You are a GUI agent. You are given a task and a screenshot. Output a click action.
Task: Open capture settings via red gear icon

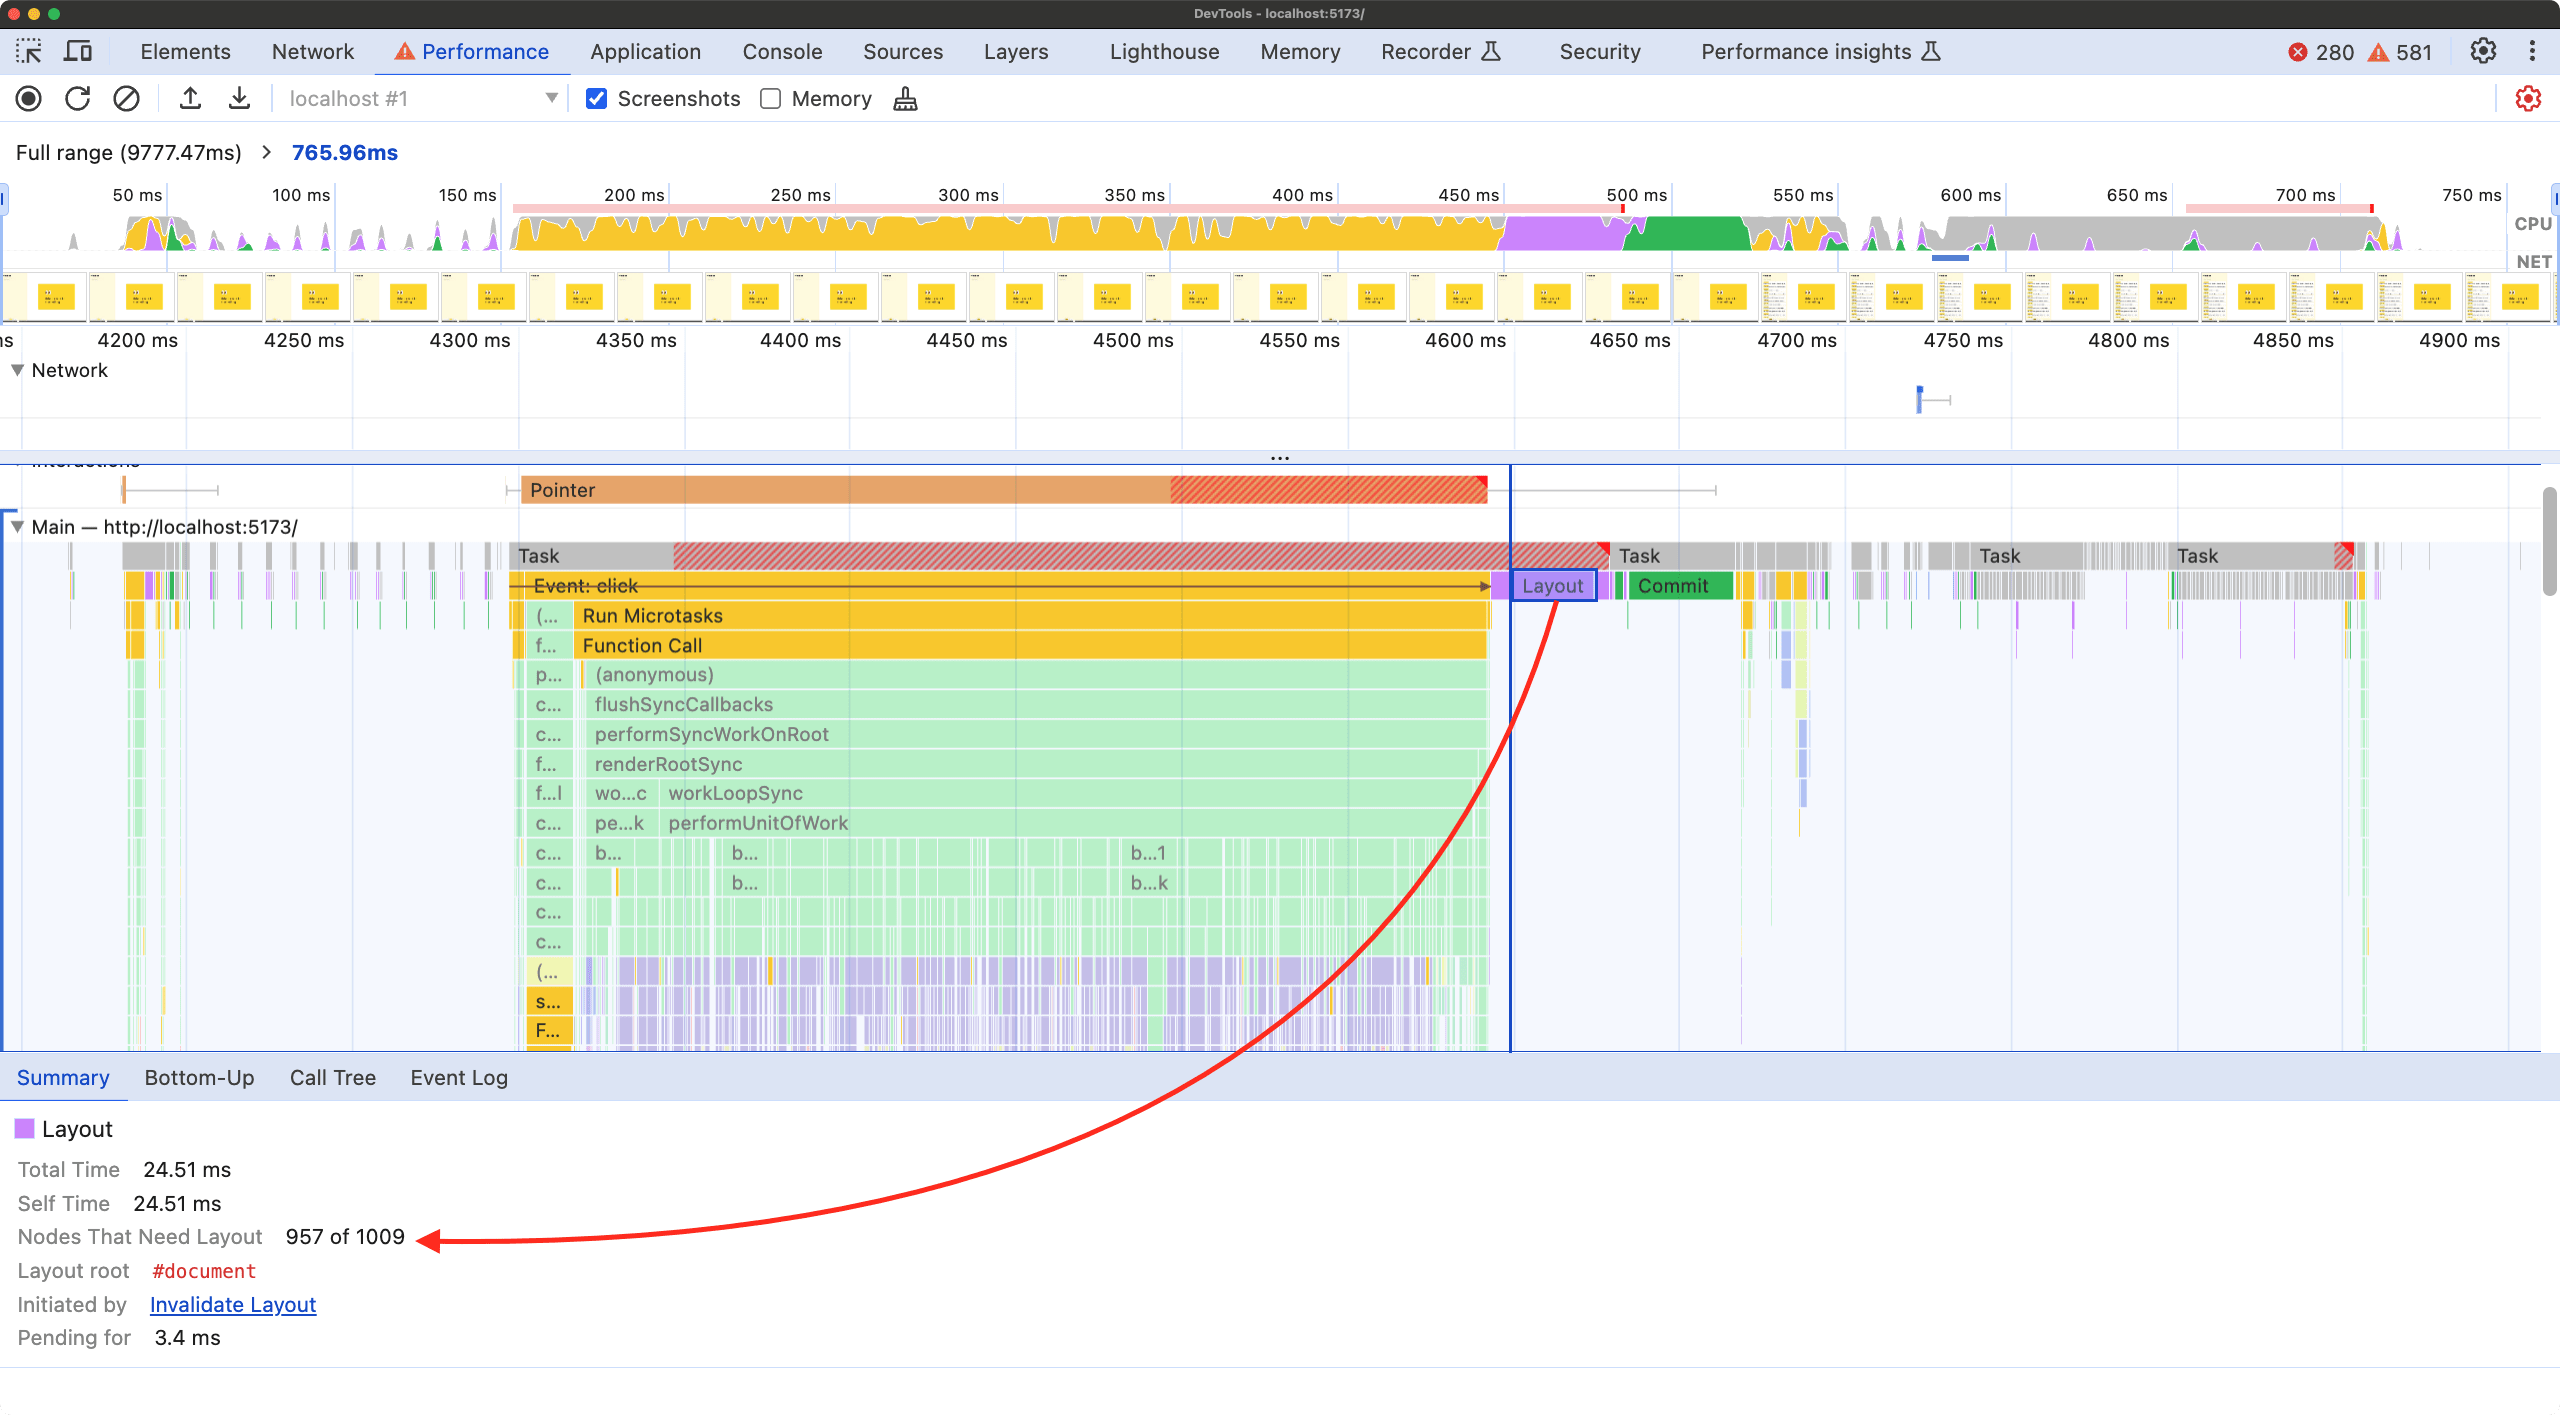point(2527,98)
